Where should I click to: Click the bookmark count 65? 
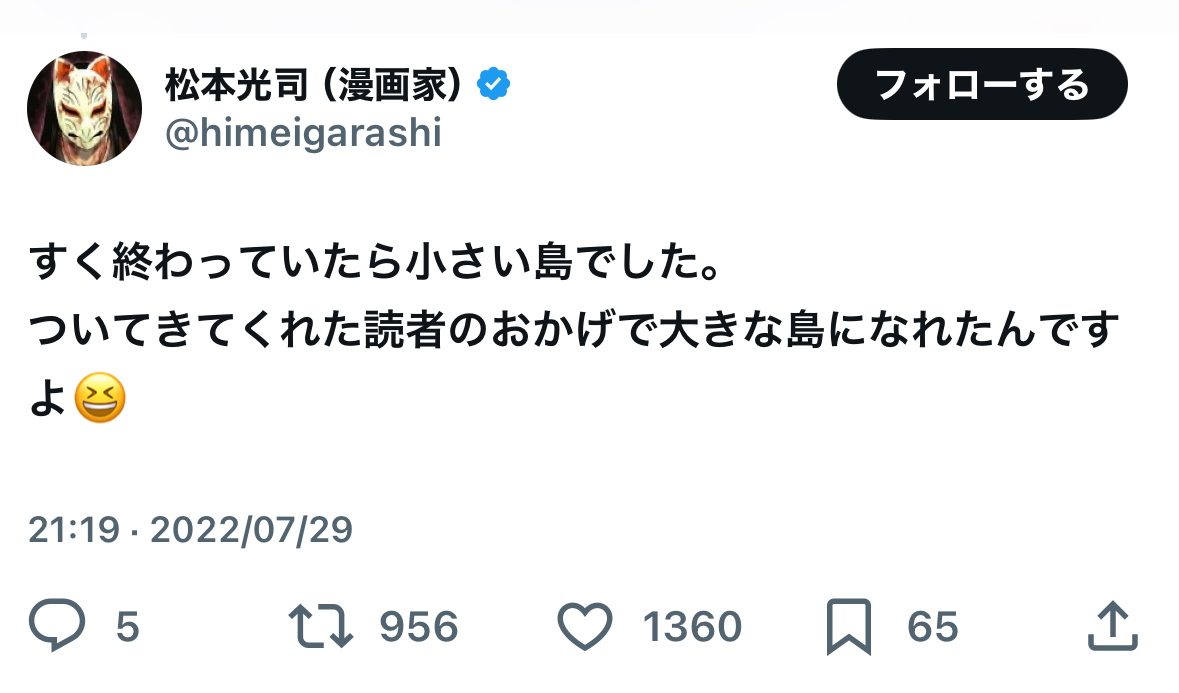click(x=932, y=628)
